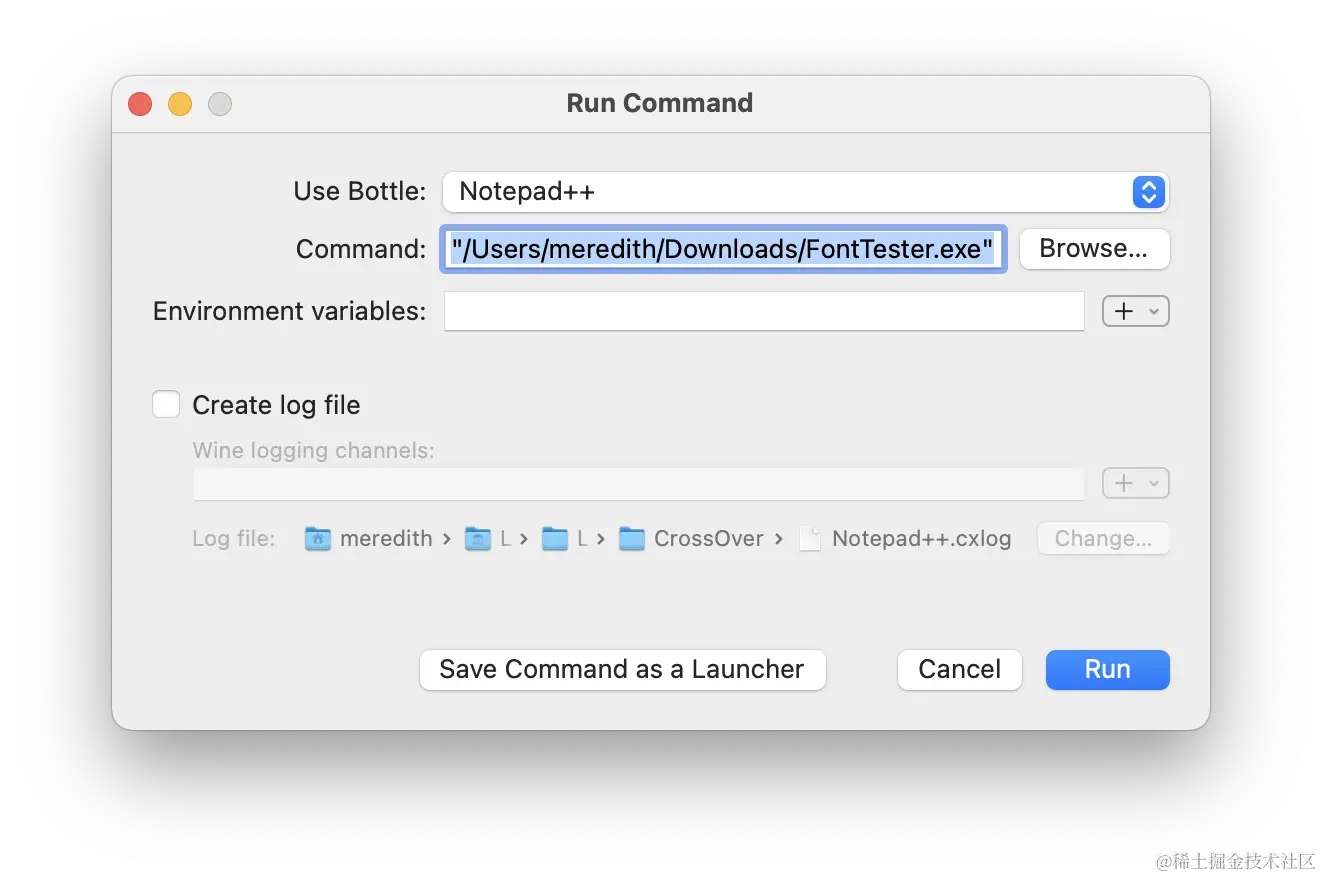
Task: Enable the Create log file checkbox
Action: tap(166, 404)
